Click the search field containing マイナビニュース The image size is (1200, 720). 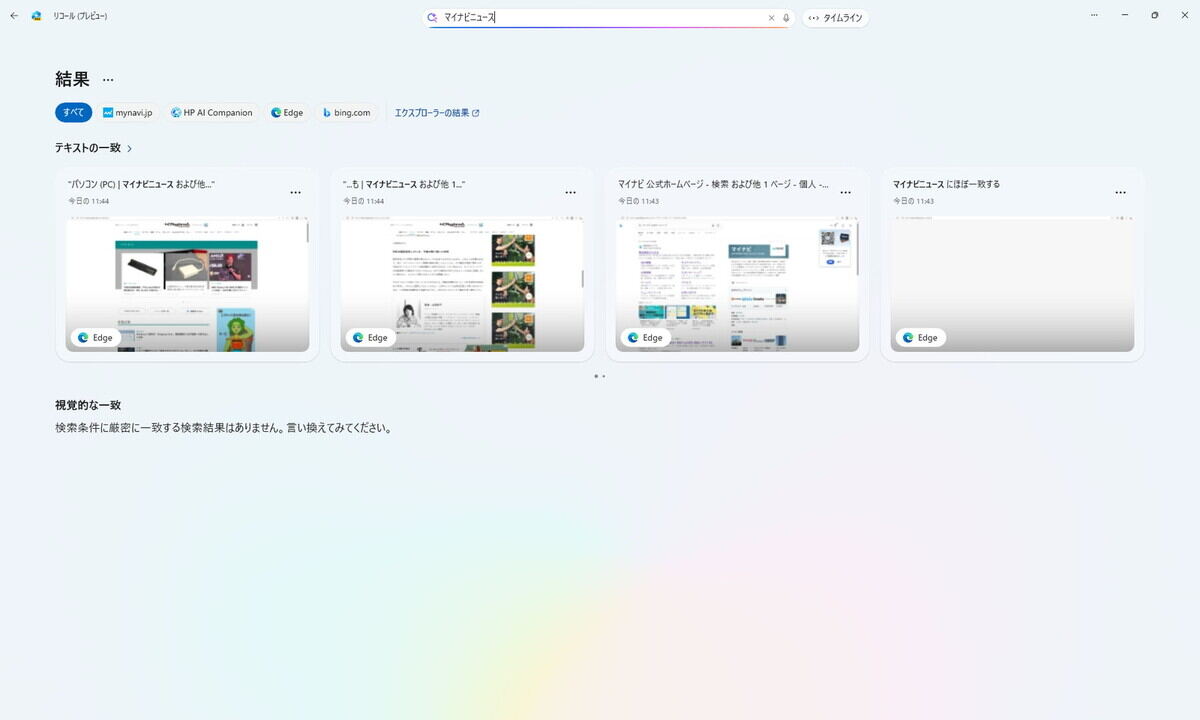(x=610, y=17)
